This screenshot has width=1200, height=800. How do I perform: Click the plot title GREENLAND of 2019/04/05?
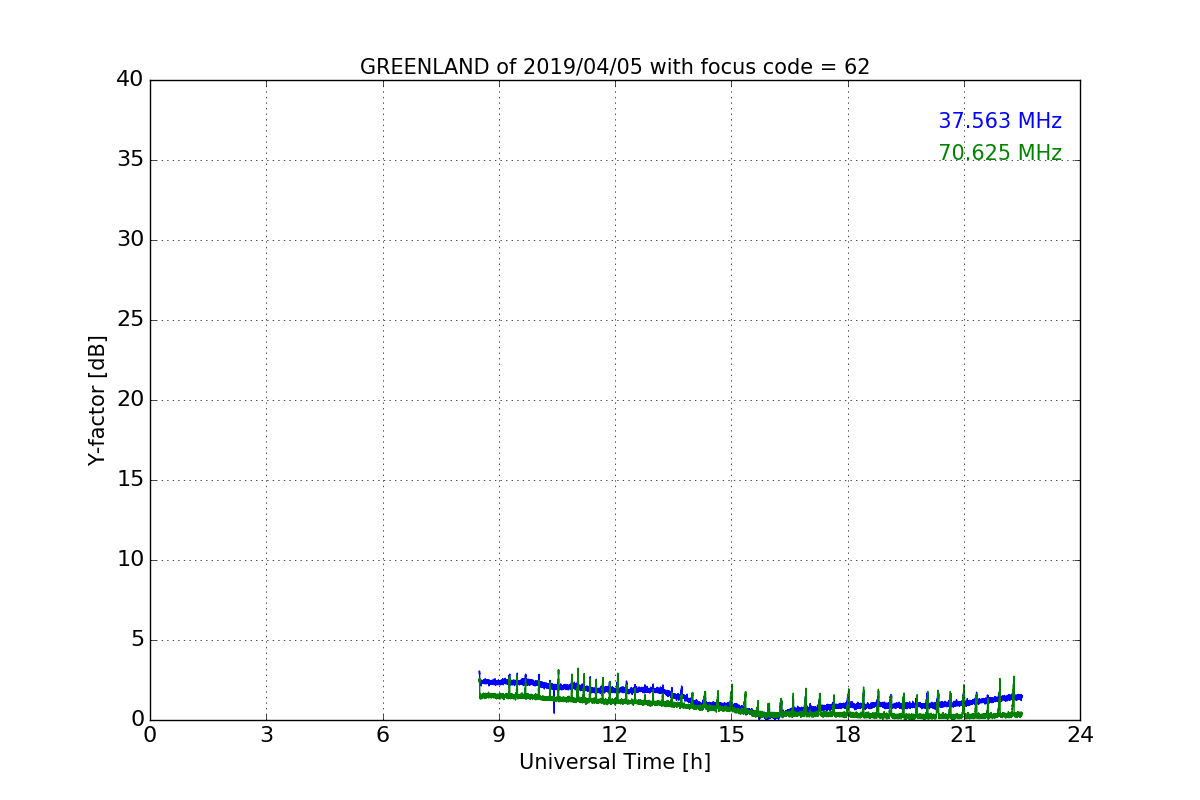pos(615,67)
